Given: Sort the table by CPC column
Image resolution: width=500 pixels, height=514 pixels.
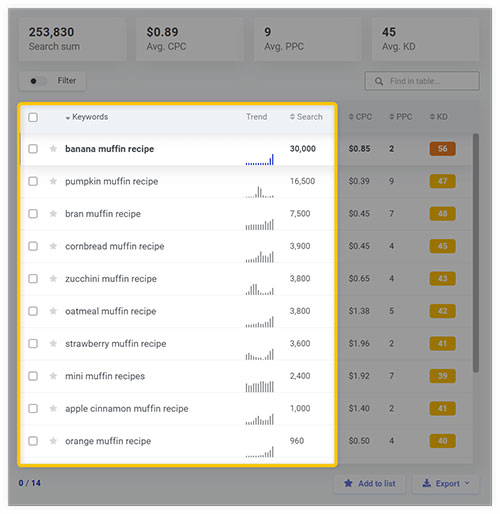Looking at the screenshot, I should pos(360,117).
